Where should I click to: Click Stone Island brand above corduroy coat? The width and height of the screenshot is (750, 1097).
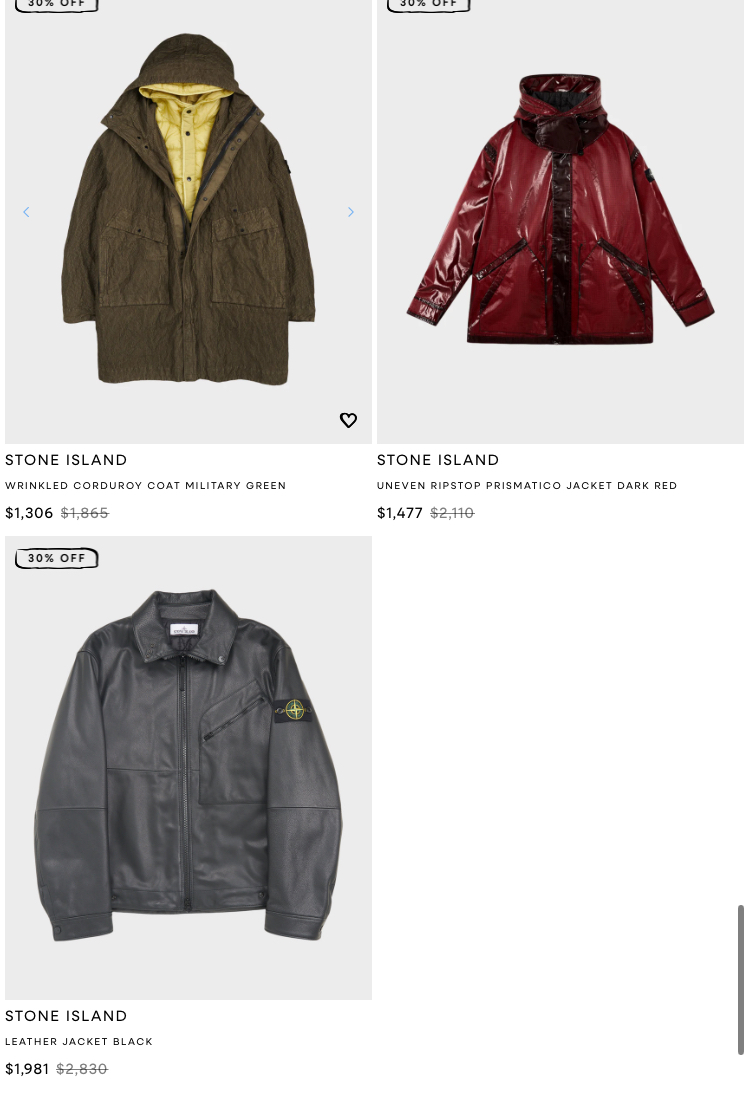66,460
